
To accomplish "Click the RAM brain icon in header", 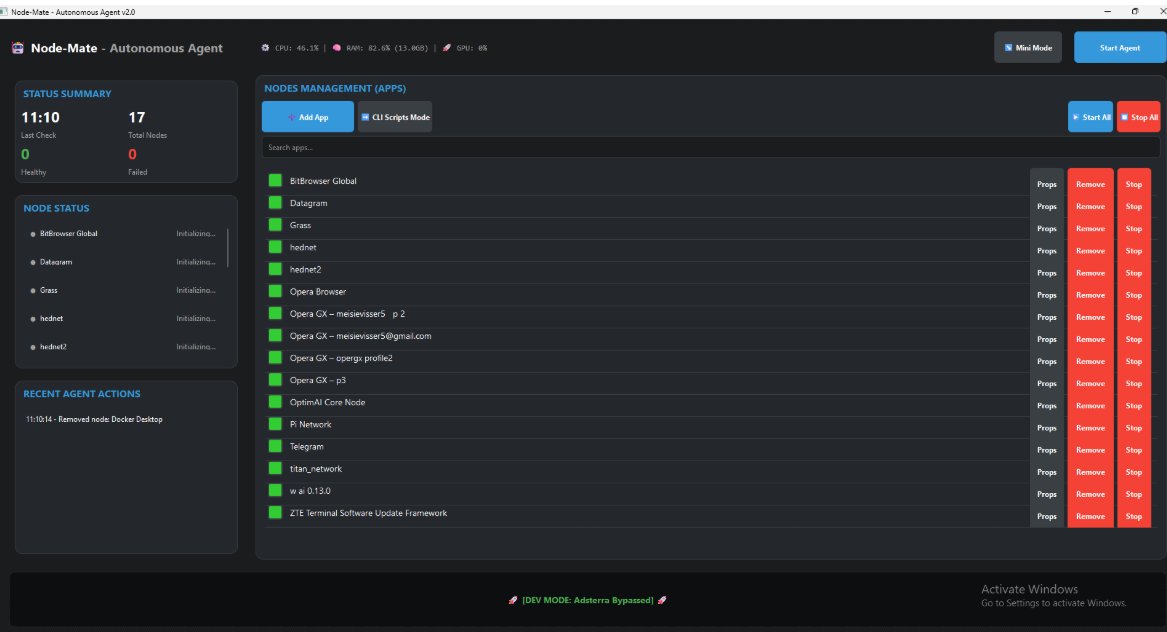I will 336,48.
